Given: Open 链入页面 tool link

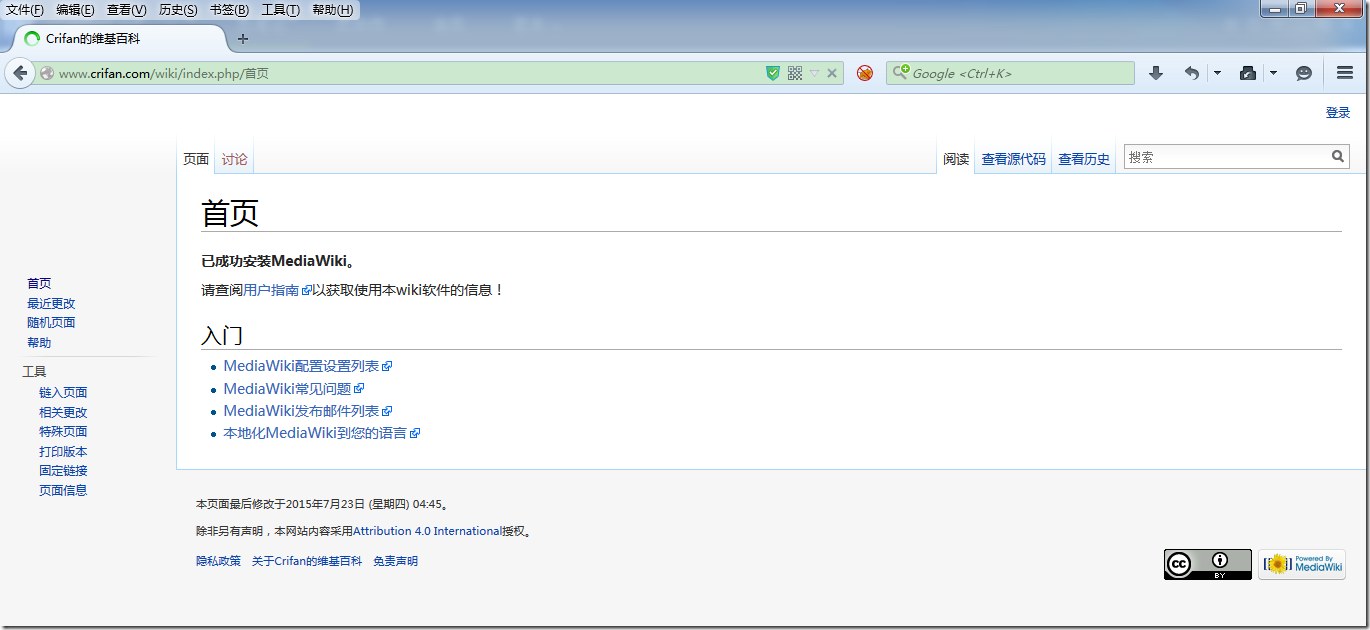Looking at the screenshot, I should [x=63, y=393].
